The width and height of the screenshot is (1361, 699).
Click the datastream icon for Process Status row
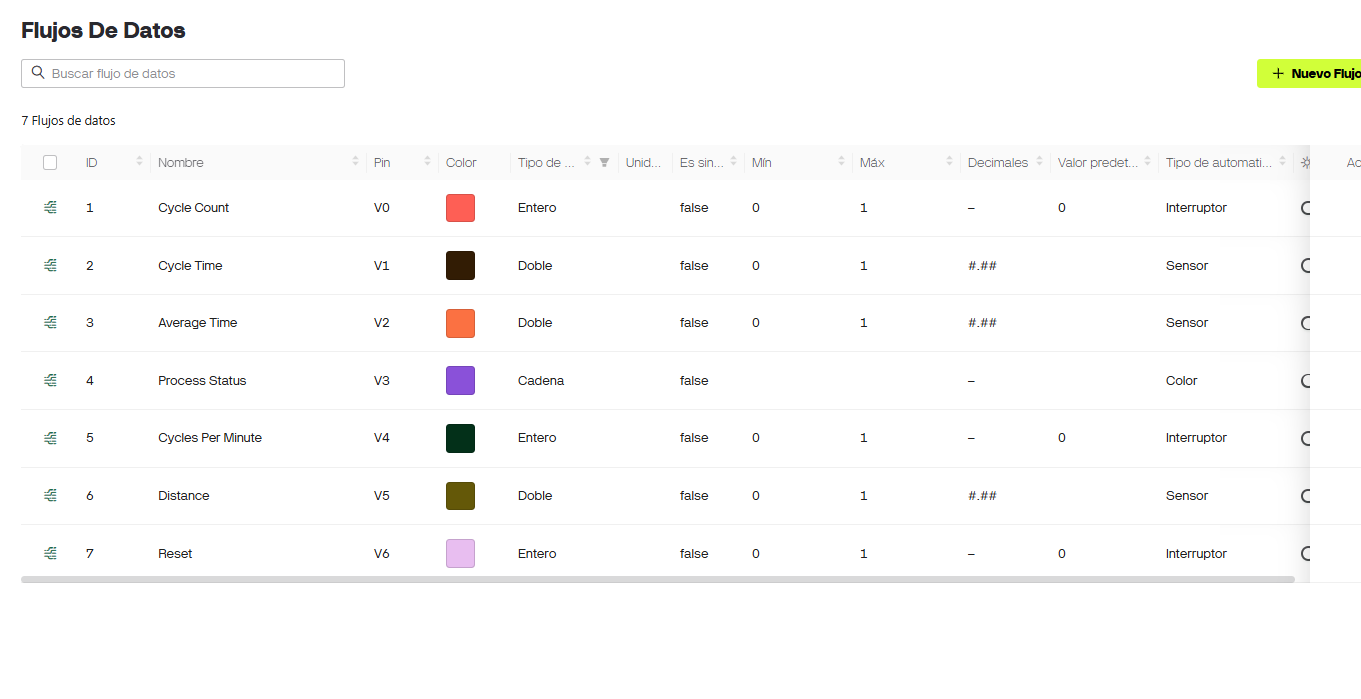[50, 380]
